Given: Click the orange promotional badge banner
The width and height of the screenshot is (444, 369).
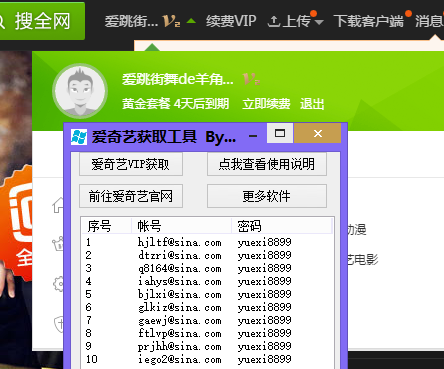Looking at the screenshot, I should pyautogui.click(x=16, y=222).
